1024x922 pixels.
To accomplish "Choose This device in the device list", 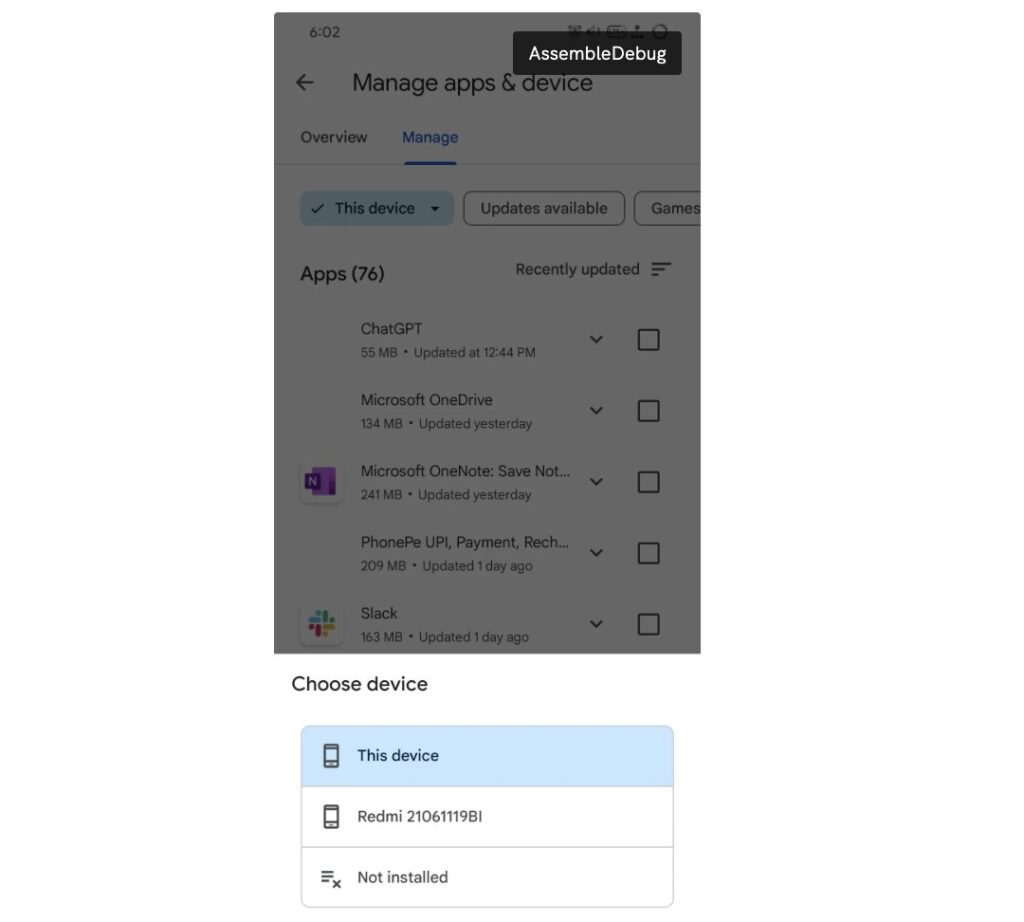I will click(487, 755).
